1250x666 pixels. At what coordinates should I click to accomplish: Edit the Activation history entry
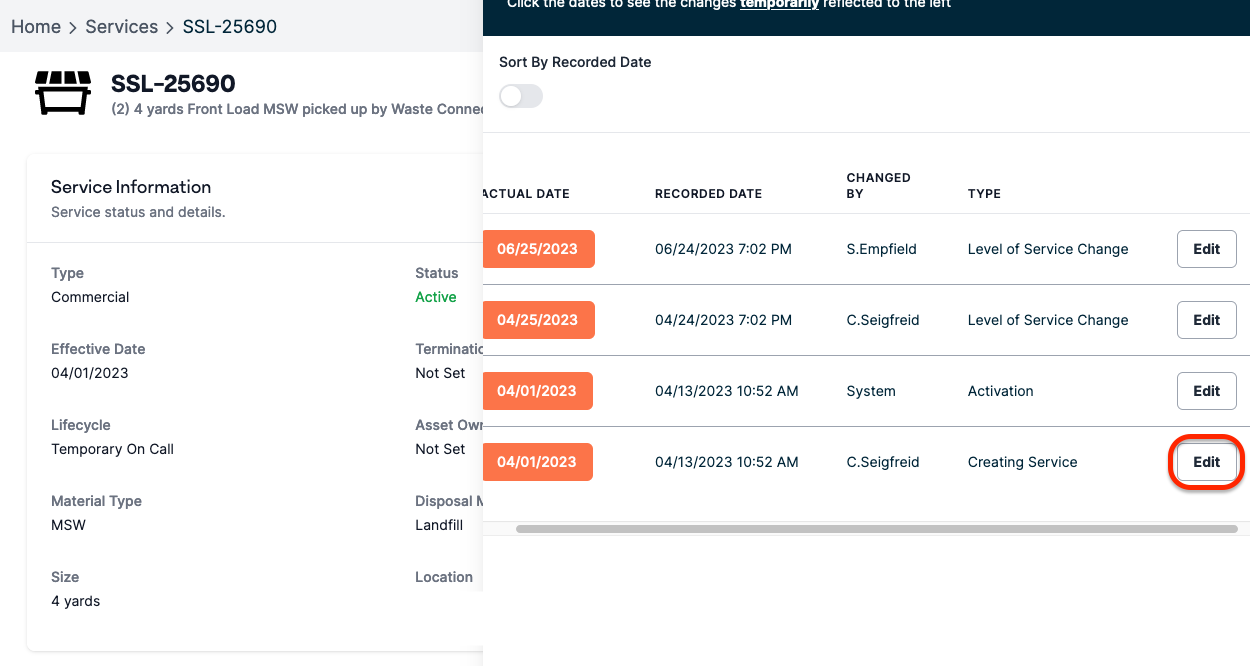1207,391
